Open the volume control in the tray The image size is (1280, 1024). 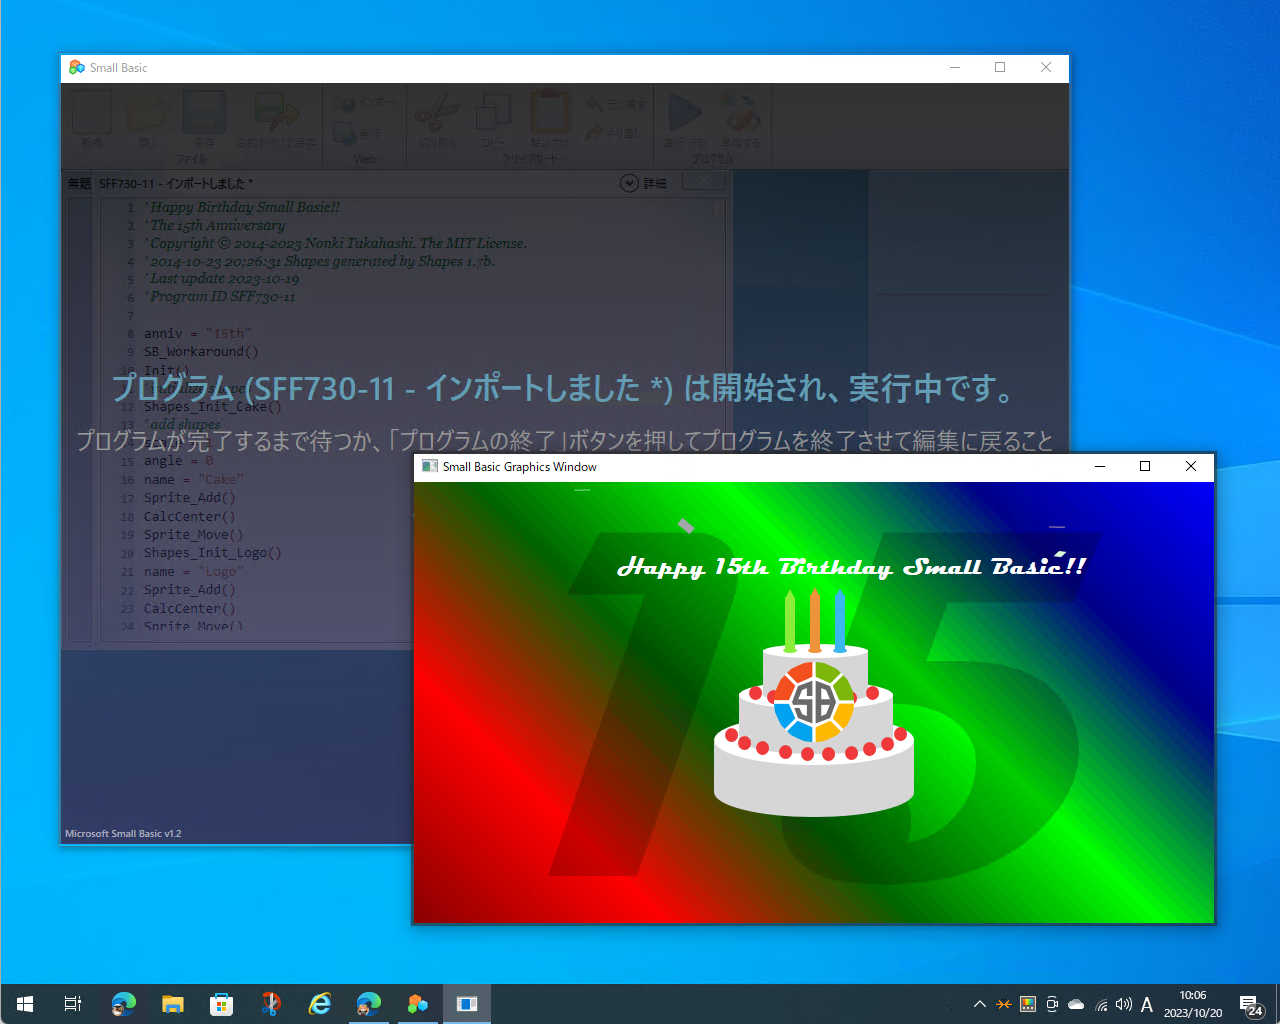tap(1124, 1005)
